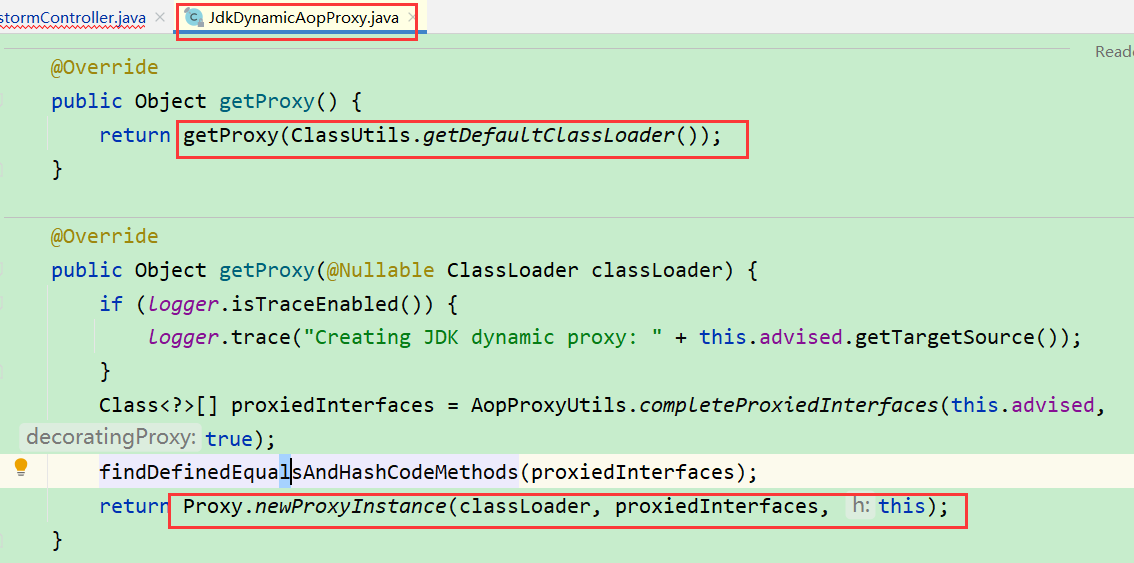Viewport: 1134px width, 563px height.
Task: Click the findDefinedEqualsAndHashCodeMethods call
Action: pyautogui.click(x=309, y=473)
